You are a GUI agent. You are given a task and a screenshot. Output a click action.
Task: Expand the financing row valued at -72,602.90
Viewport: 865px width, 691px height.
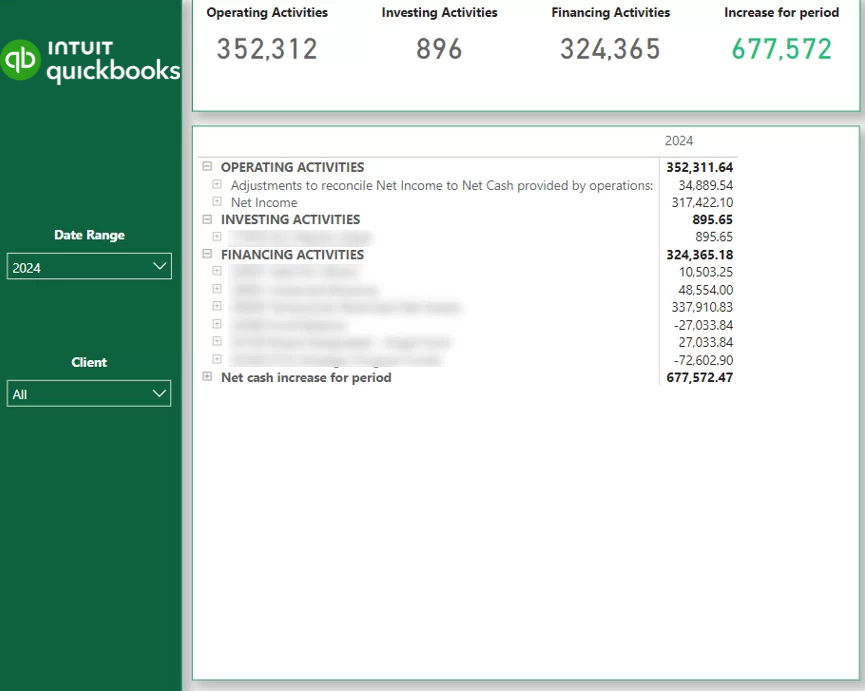click(x=217, y=359)
